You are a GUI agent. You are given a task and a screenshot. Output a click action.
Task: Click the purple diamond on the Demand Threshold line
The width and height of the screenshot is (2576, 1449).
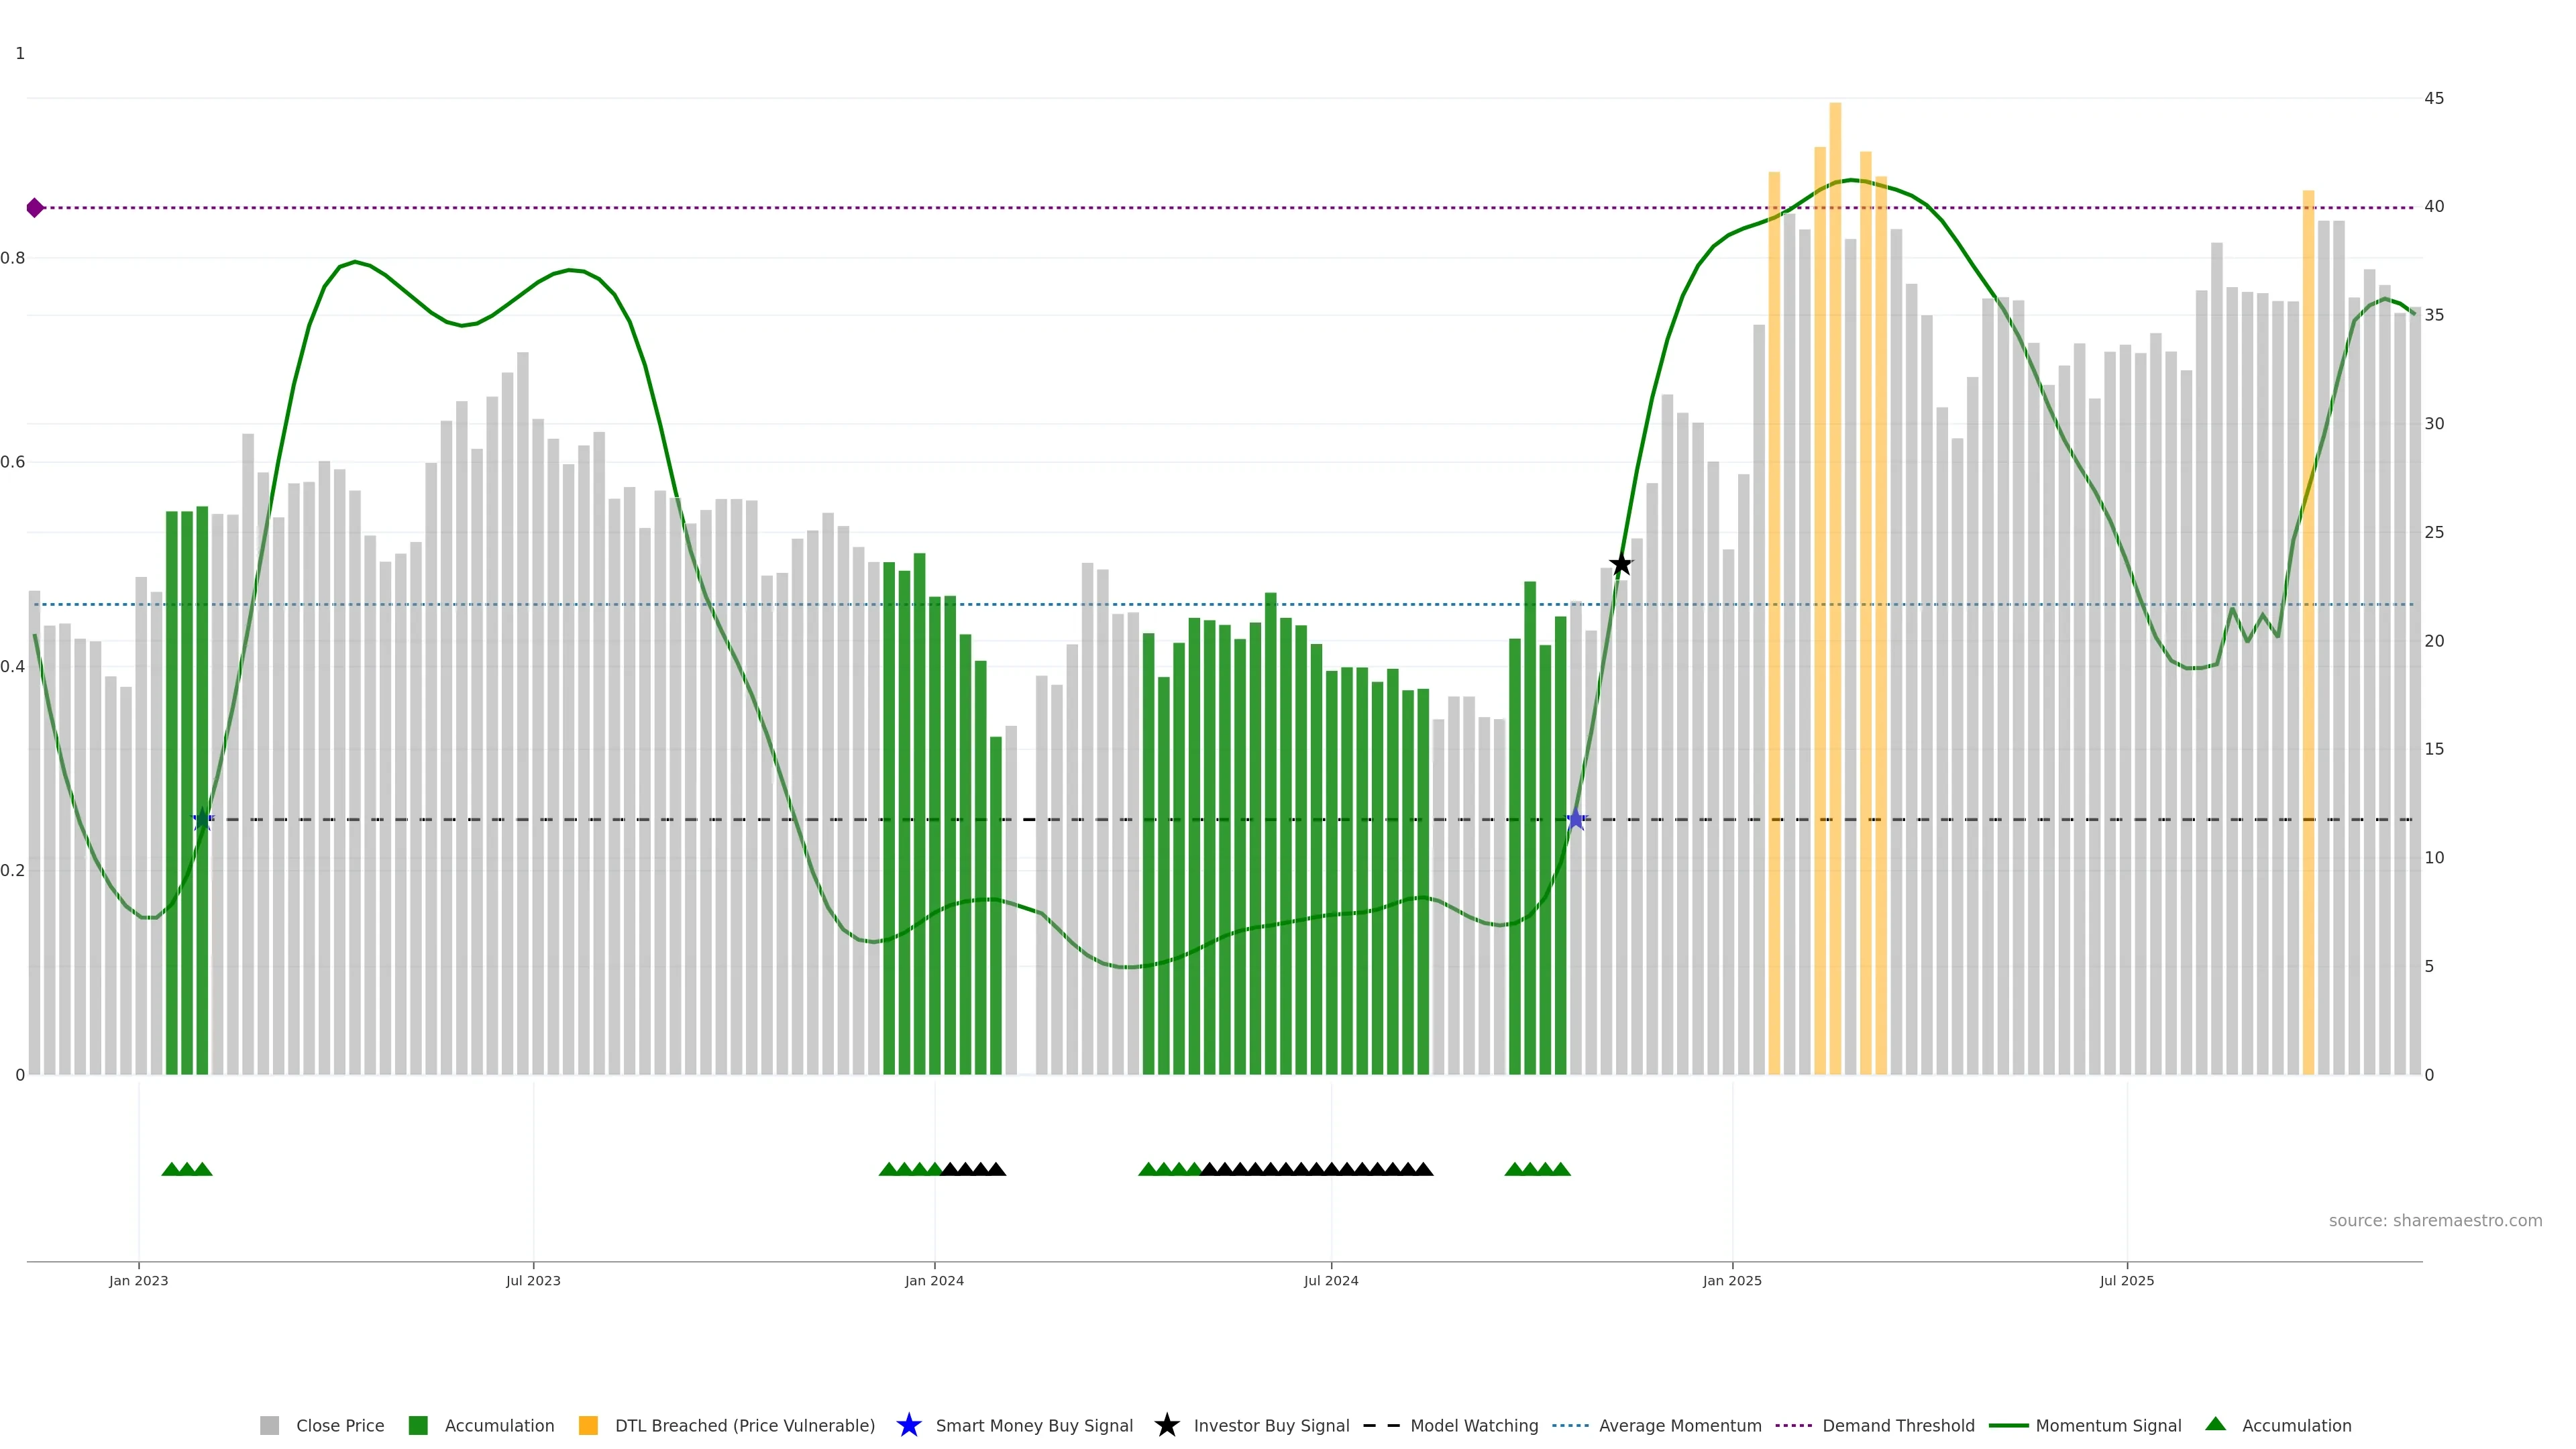35,208
